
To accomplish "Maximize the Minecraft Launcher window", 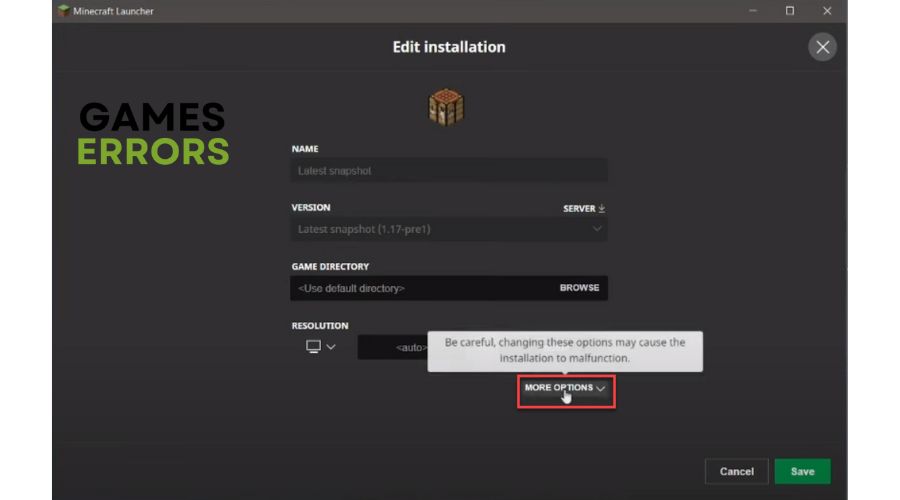I will pyautogui.click(x=790, y=11).
